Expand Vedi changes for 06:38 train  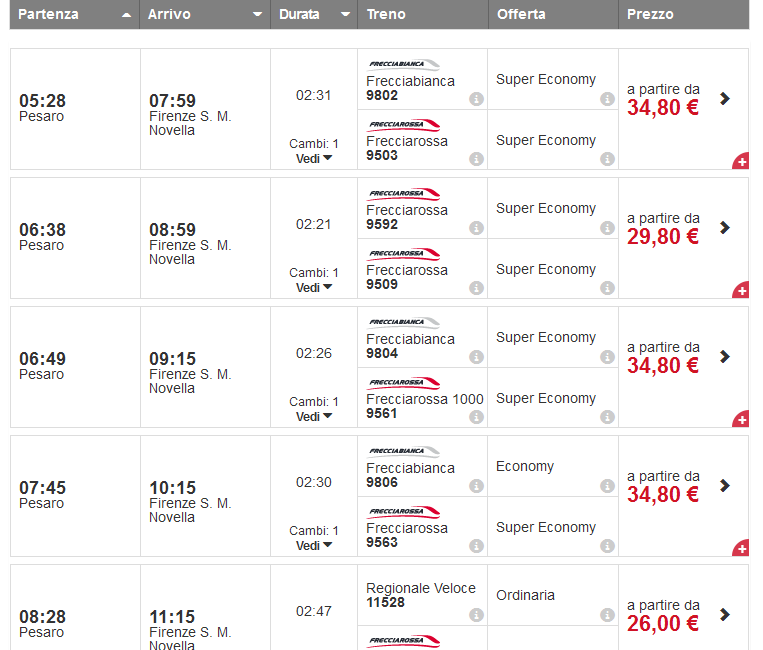314,287
